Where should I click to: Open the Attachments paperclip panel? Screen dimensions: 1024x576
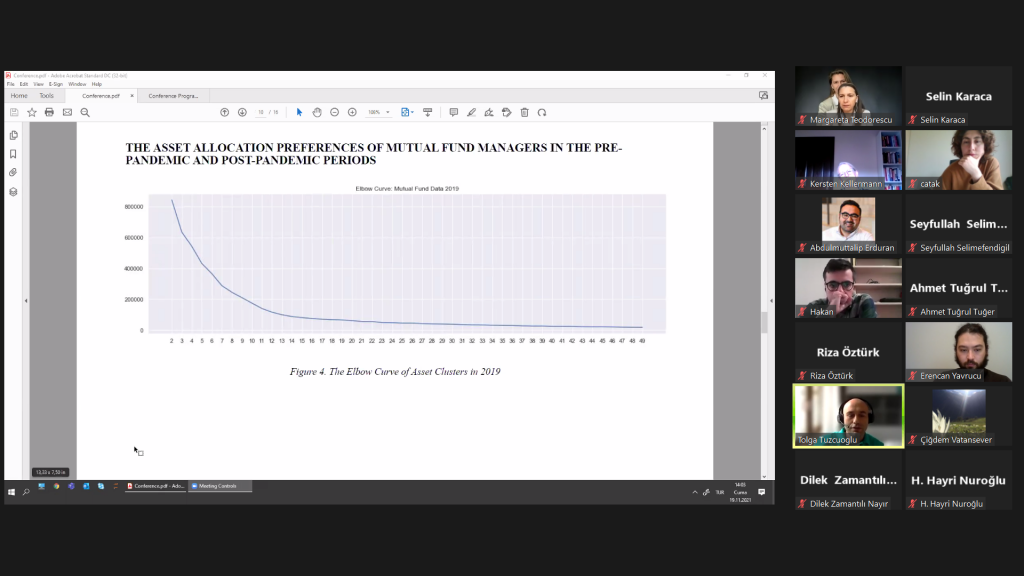[x=13, y=172]
